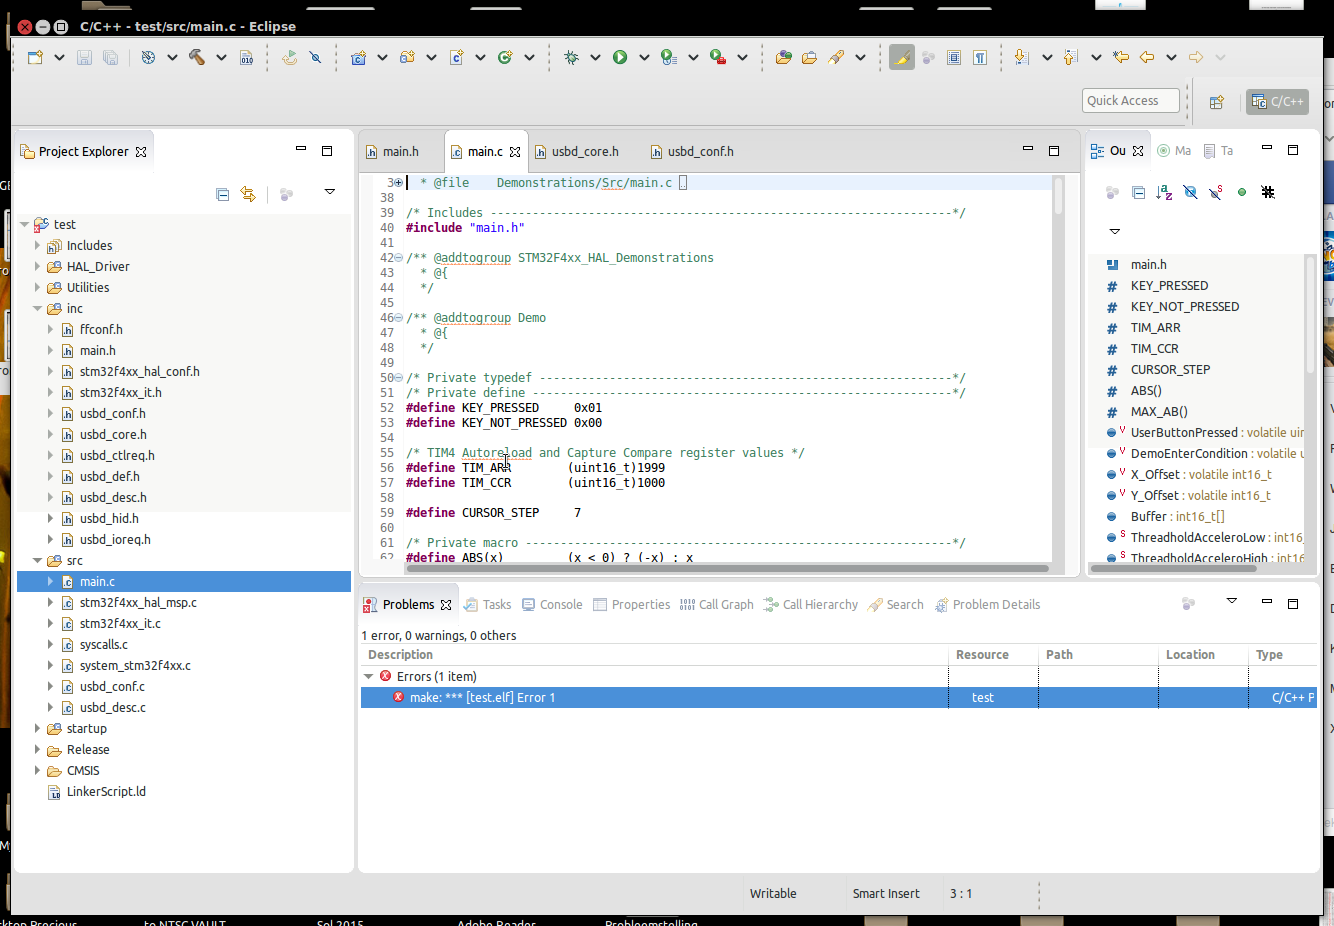Toggle Link with Editor in Project Explorer

248,194
